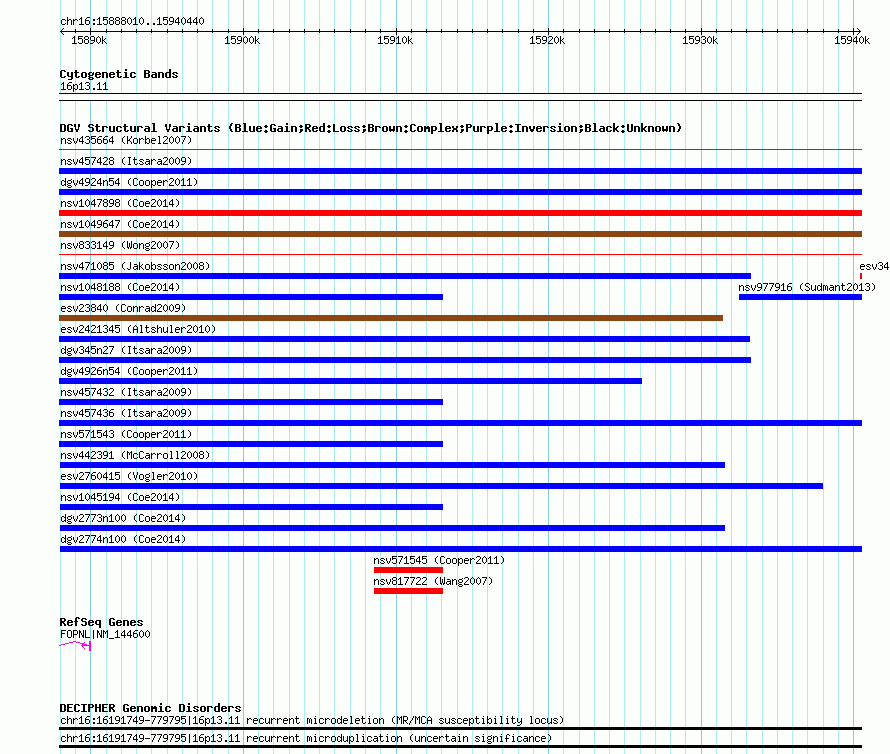Select nsv571543 (Cooper2011) variant label
This screenshot has width=890, height=754.
(126, 434)
